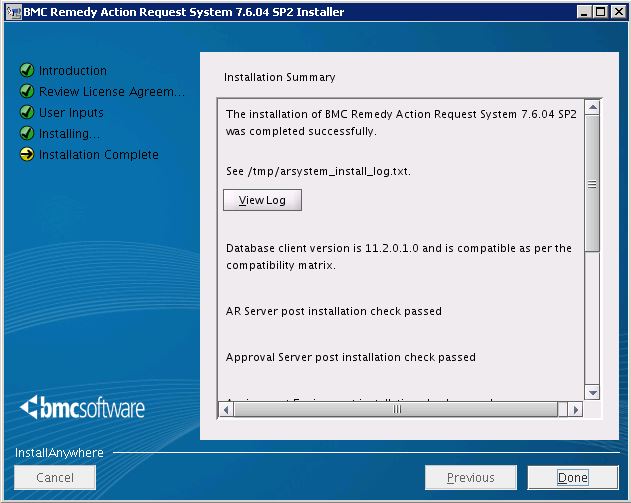Click the vertical scrollbar thumb in the summary
Image resolution: width=631 pixels, height=503 pixels.
(592, 184)
